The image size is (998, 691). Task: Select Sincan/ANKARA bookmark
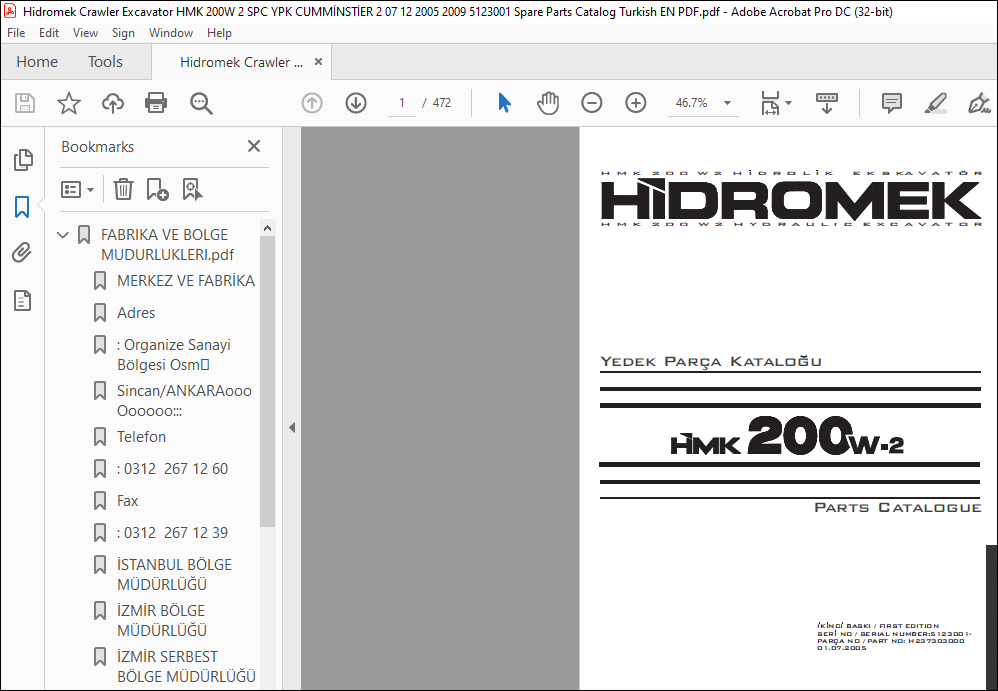click(184, 401)
